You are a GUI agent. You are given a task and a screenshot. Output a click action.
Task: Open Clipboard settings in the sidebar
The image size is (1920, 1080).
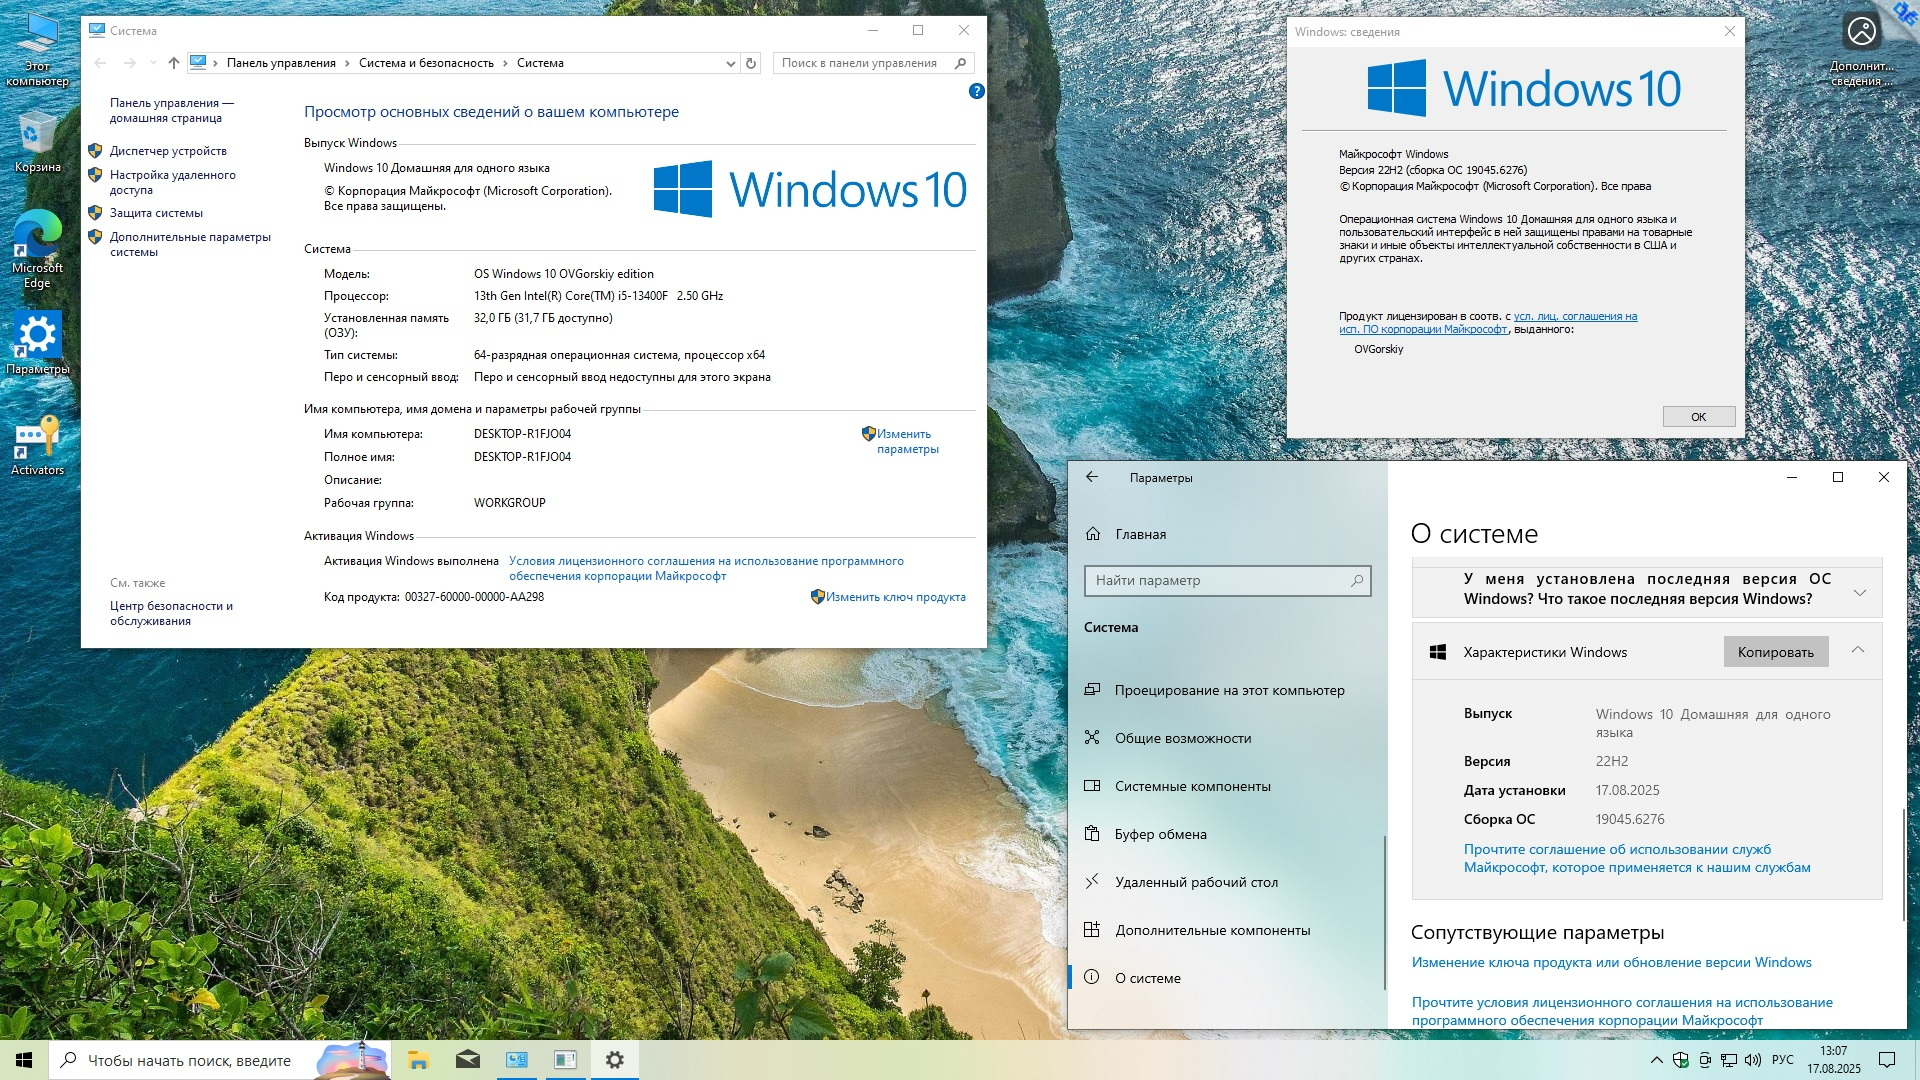[x=1160, y=834]
